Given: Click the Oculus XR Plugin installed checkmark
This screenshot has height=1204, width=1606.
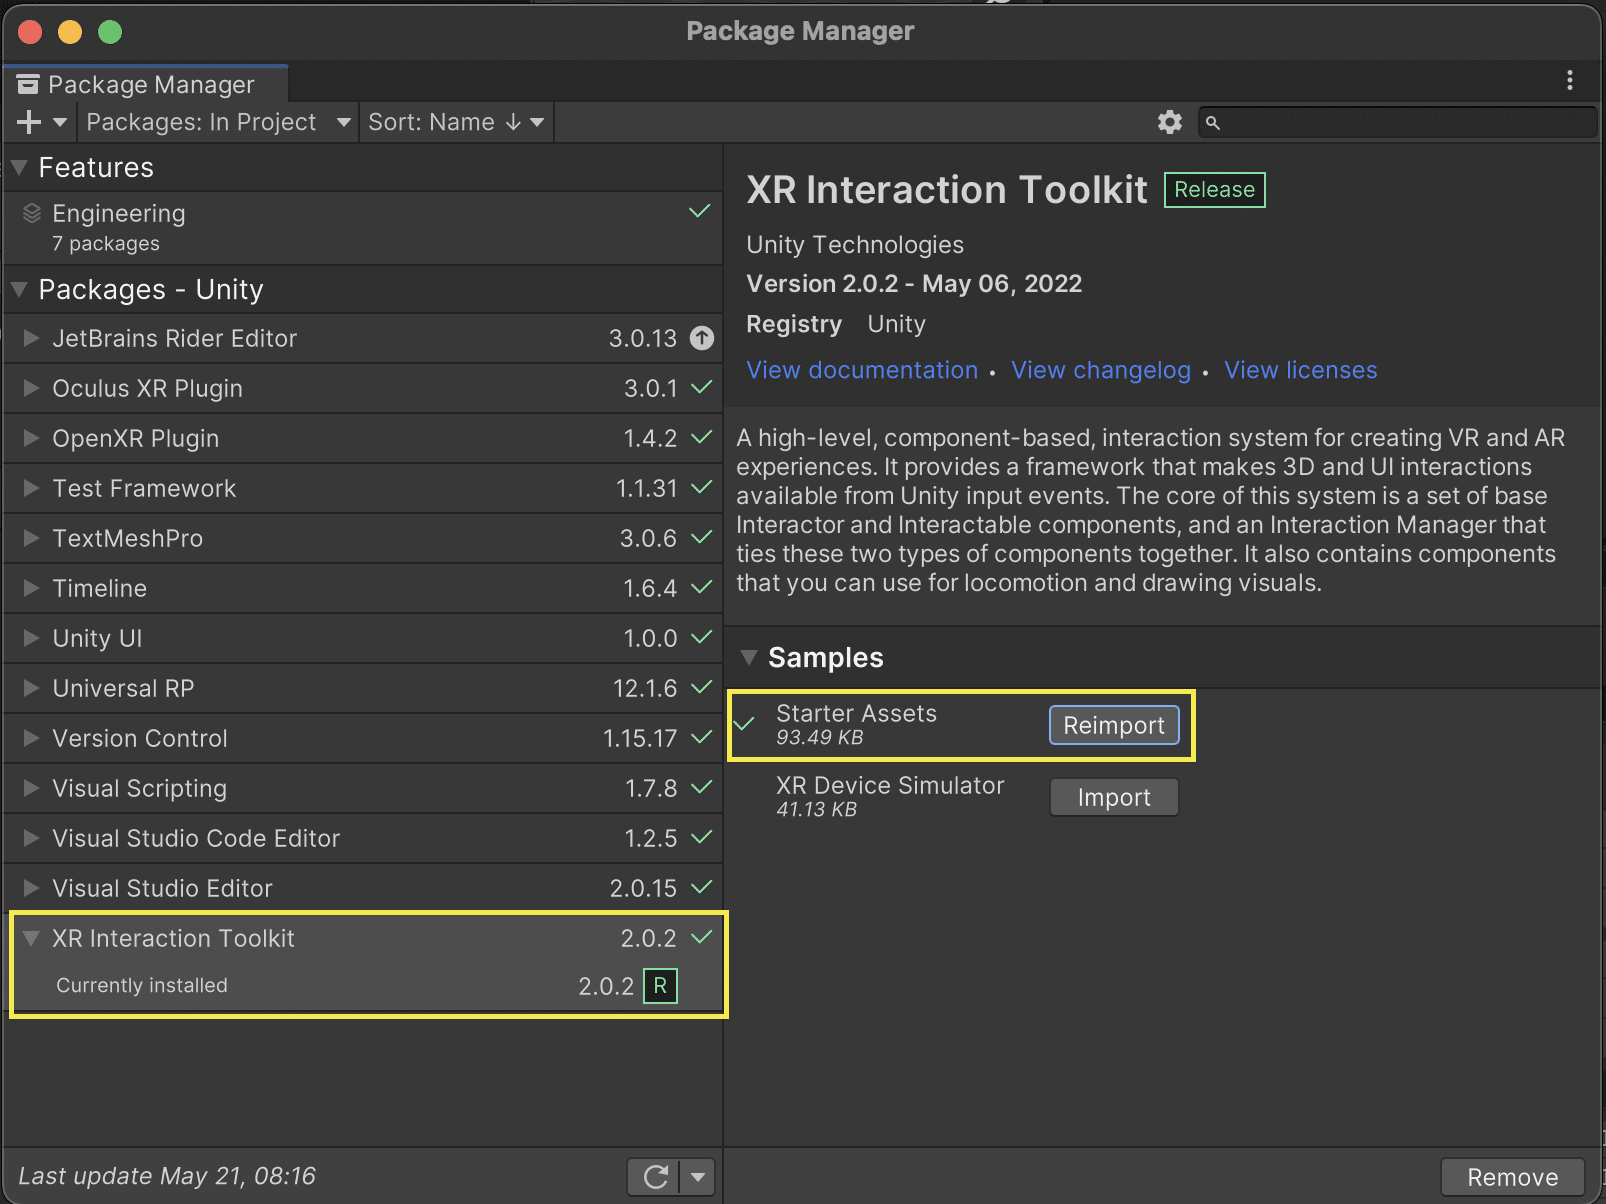Looking at the screenshot, I should (x=702, y=387).
